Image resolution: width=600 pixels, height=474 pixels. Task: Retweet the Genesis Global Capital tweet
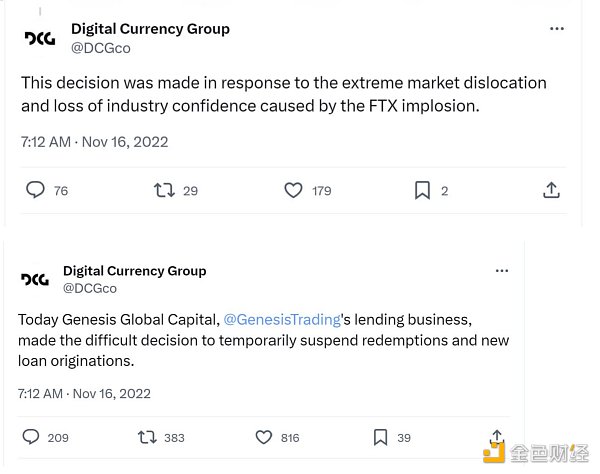(146, 437)
